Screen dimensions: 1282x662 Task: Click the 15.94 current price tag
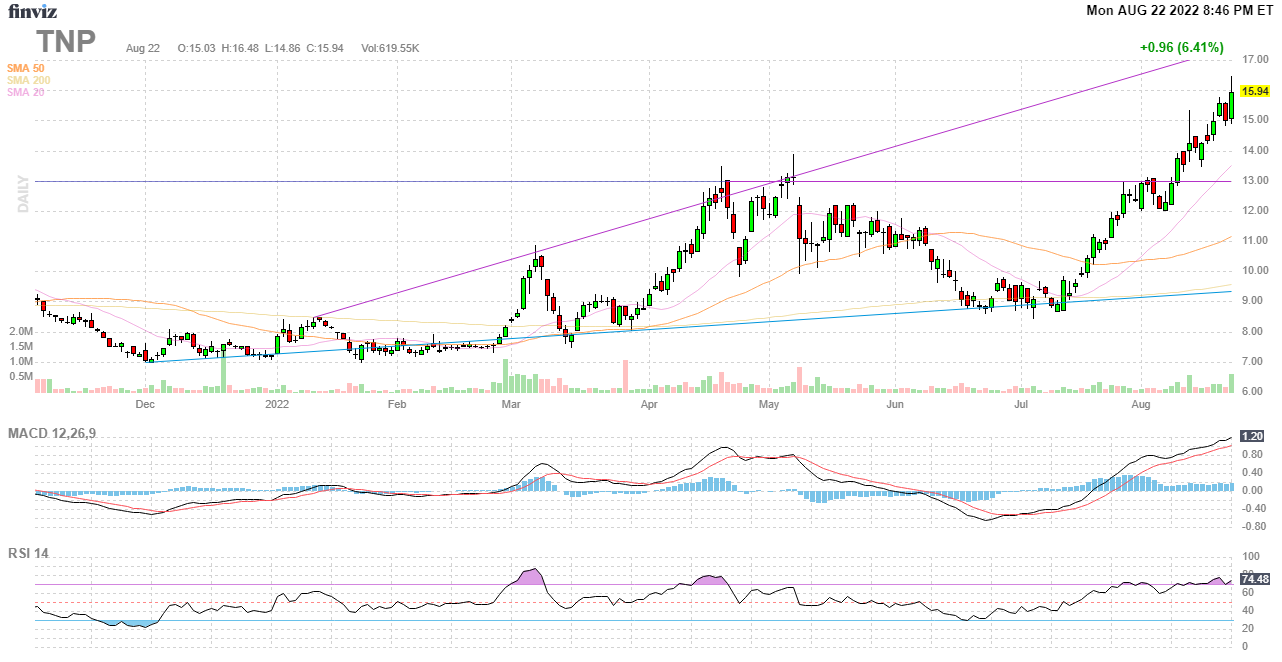[x=1253, y=91]
